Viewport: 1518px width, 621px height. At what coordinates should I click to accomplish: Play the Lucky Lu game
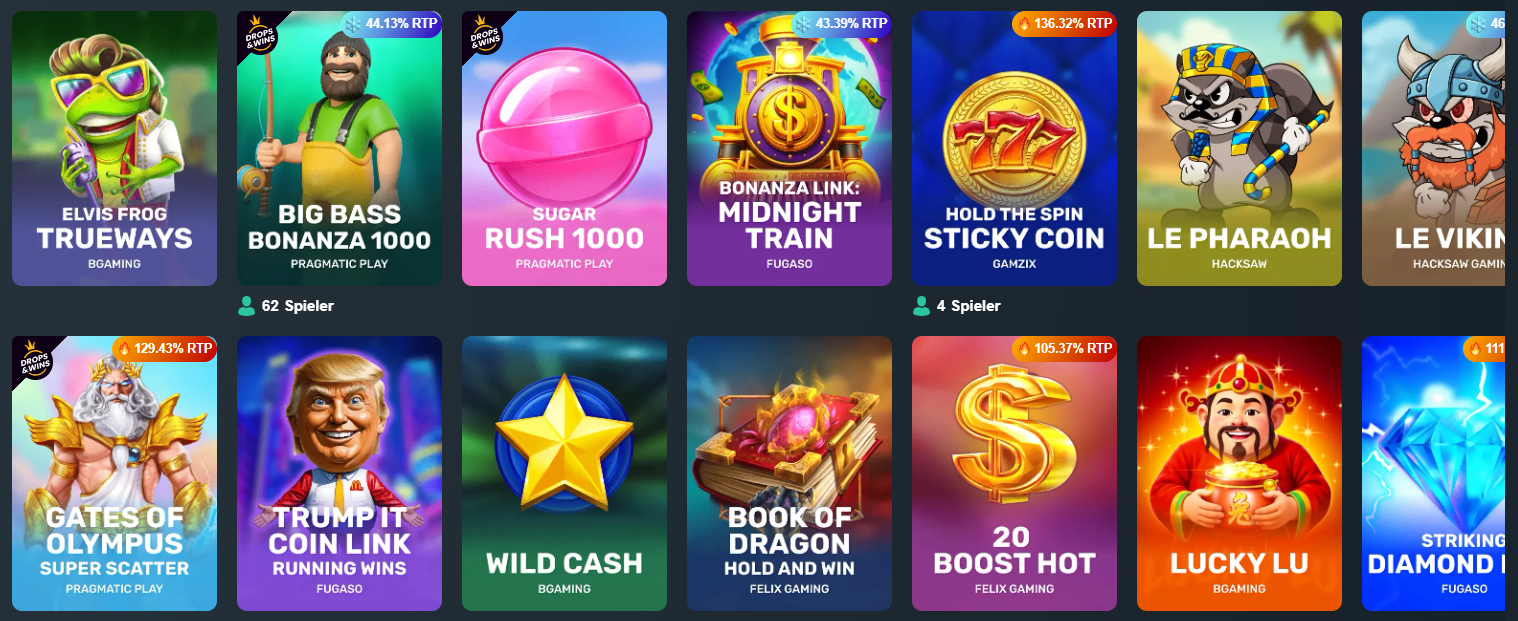point(1239,473)
